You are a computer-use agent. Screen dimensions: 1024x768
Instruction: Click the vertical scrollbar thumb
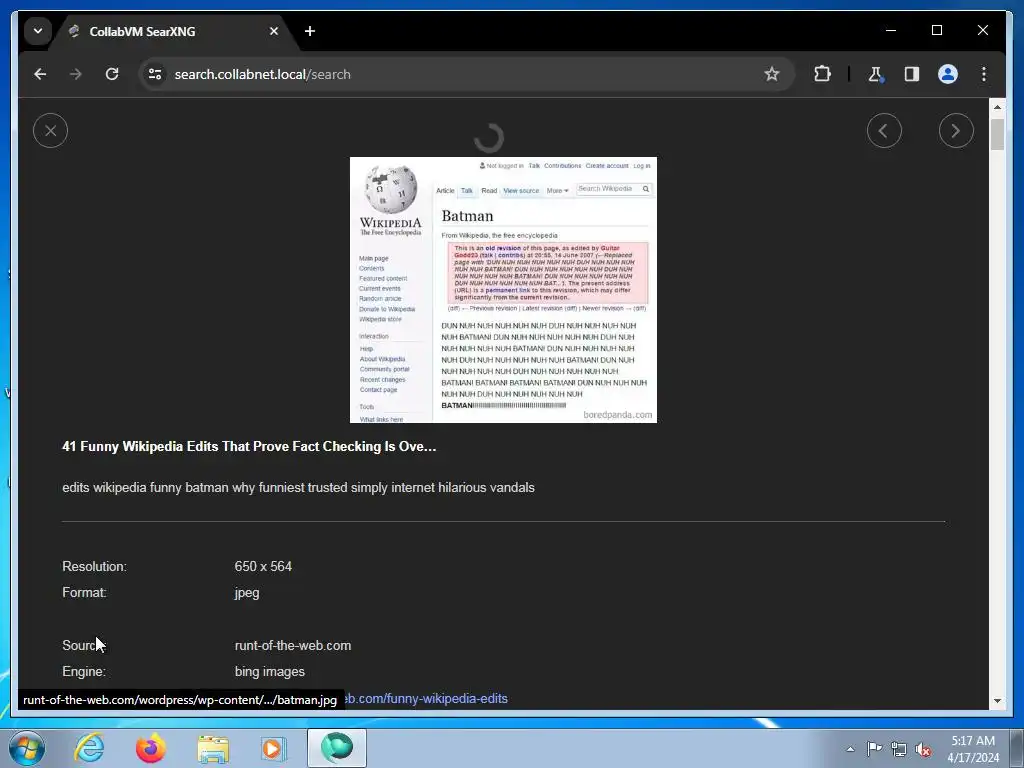point(997,135)
